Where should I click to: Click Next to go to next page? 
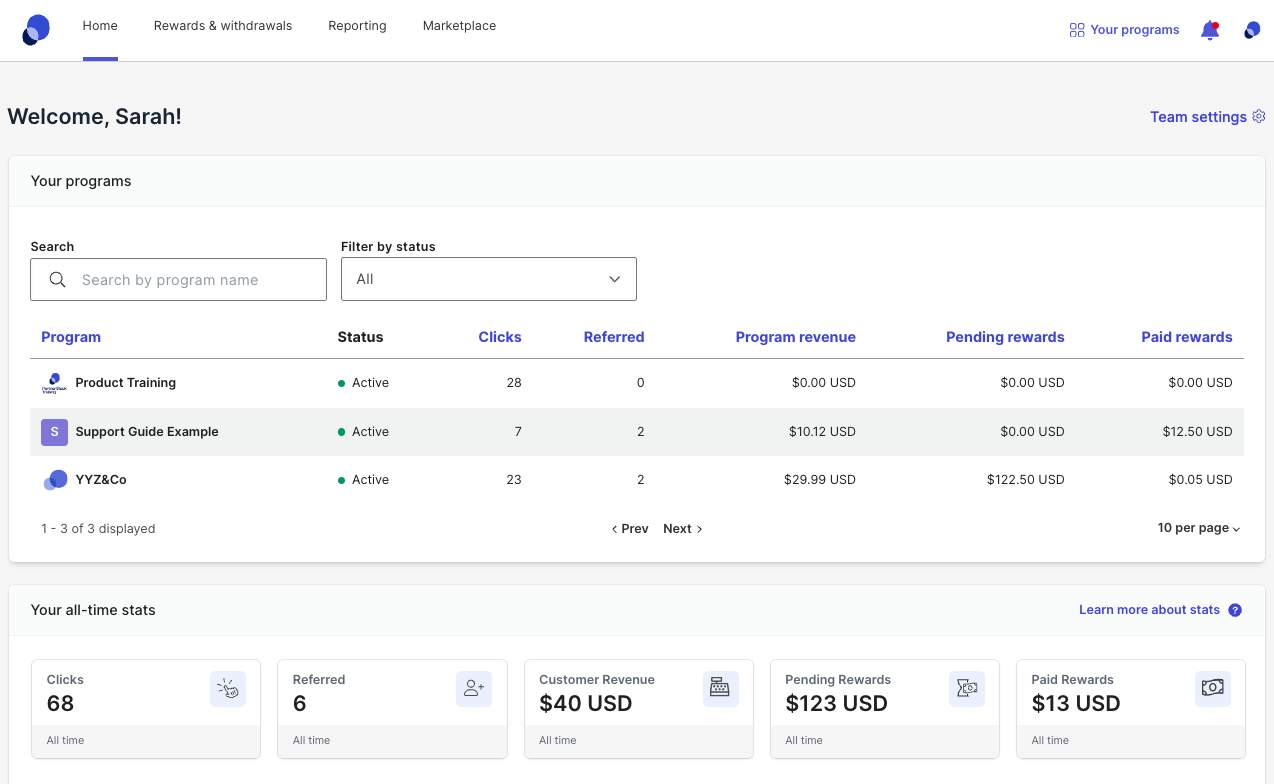[x=682, y=528]
